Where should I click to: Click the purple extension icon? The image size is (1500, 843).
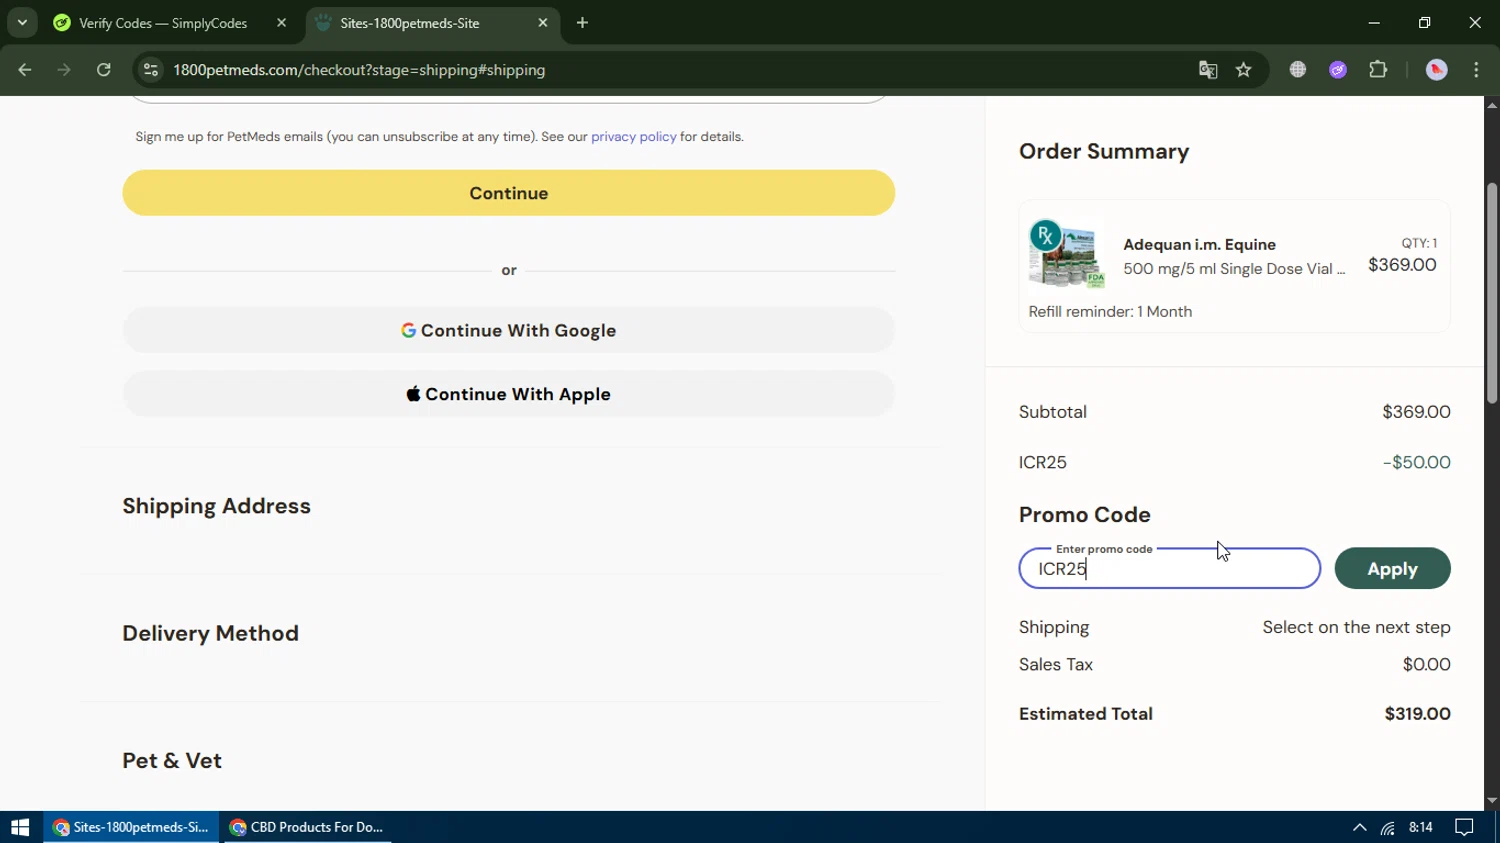coord(1338,70)
